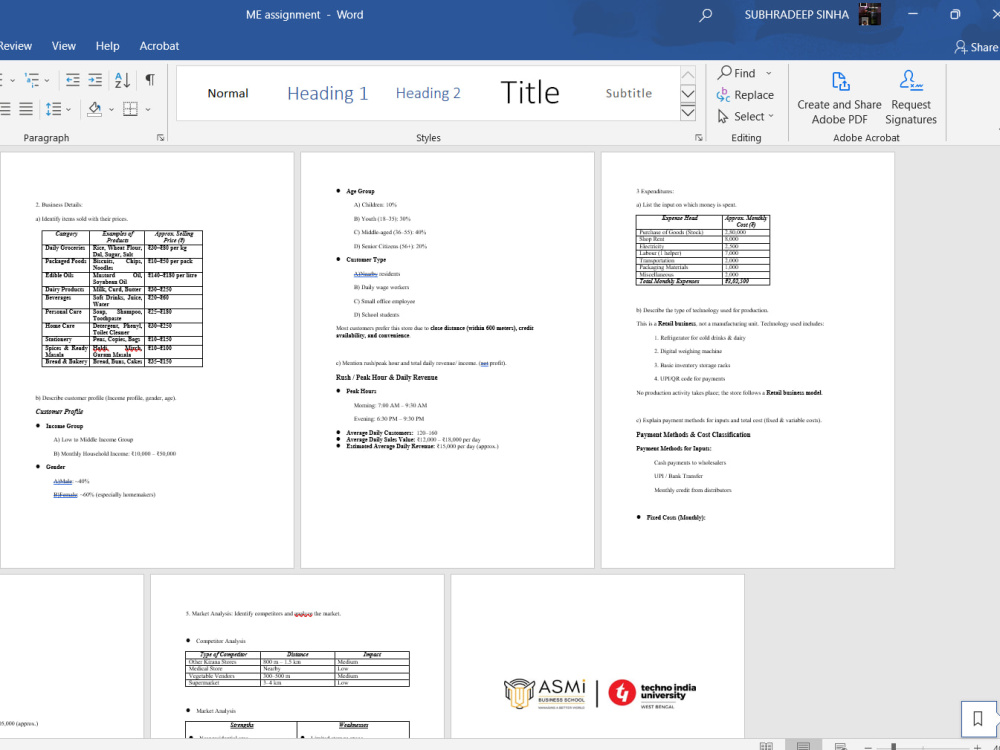Image resolution: width=1000 pixels, height=750 pixels.
Task: Click the Share button
Action: 976,47
